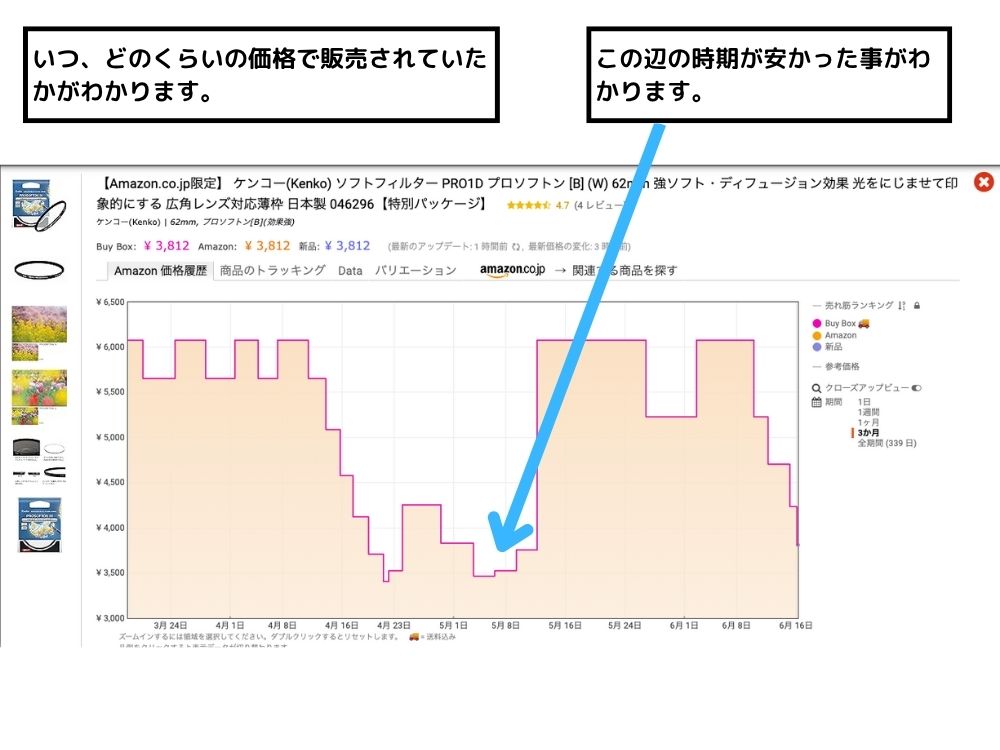This screenshot has height=750, width=1000.
Task: Open the バリエーション tab
Action: [x=416, y=270]
